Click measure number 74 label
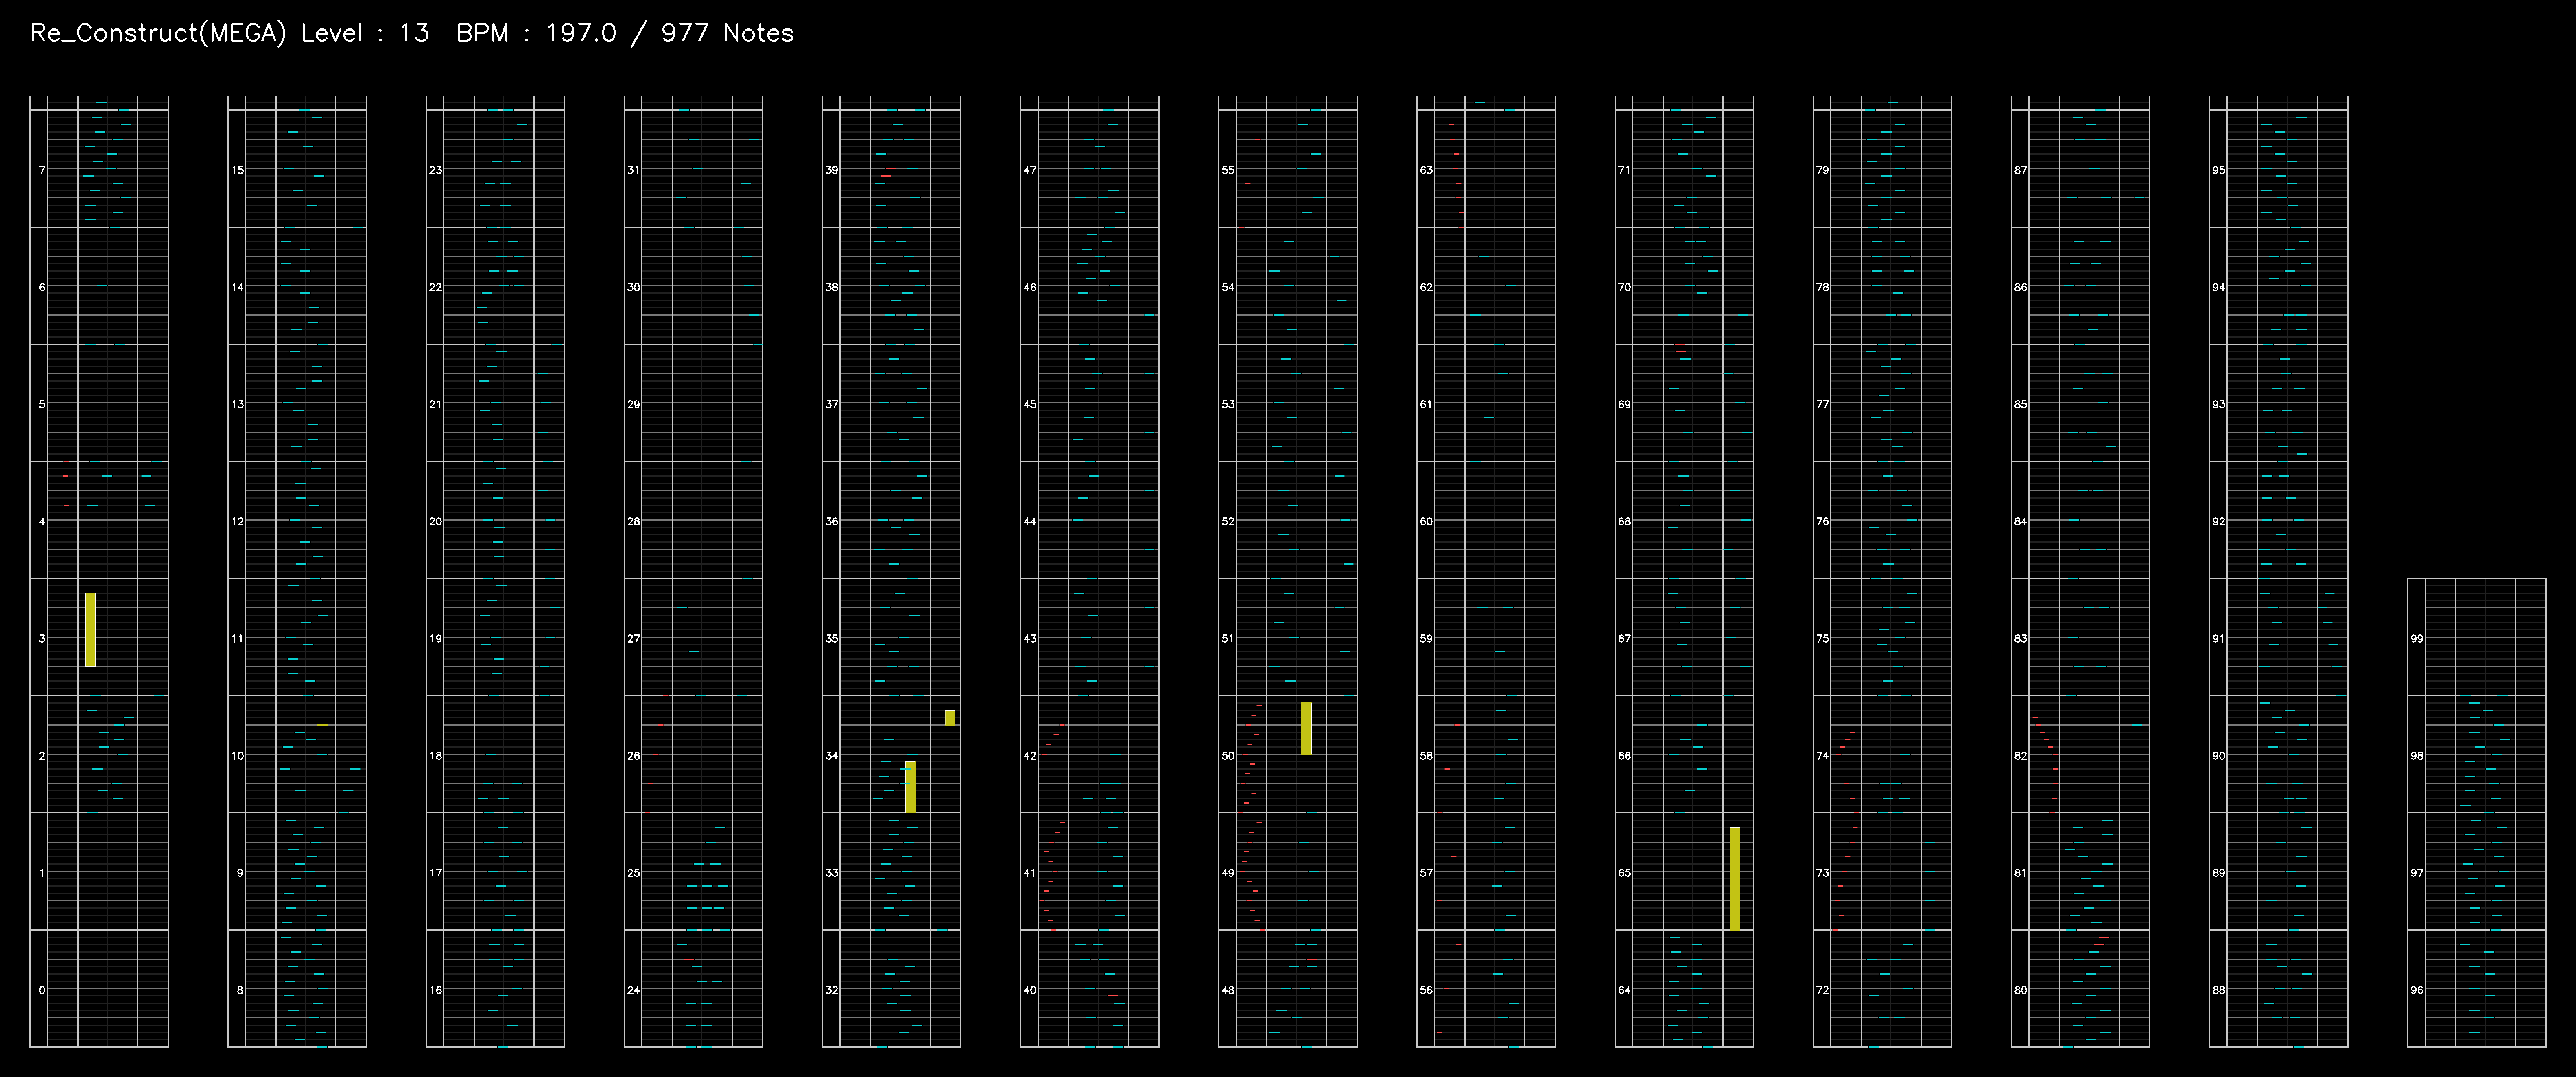The height and width of the screenshot is (1077, 2576). click(1822, 755)
